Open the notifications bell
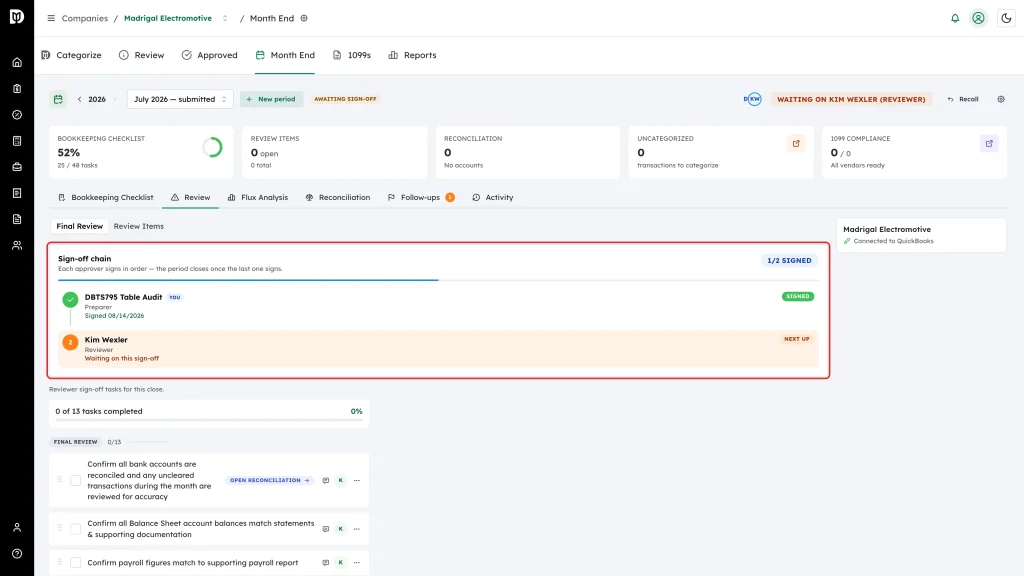Screen dimensions: 1024x576 click(x=955, y=18)
